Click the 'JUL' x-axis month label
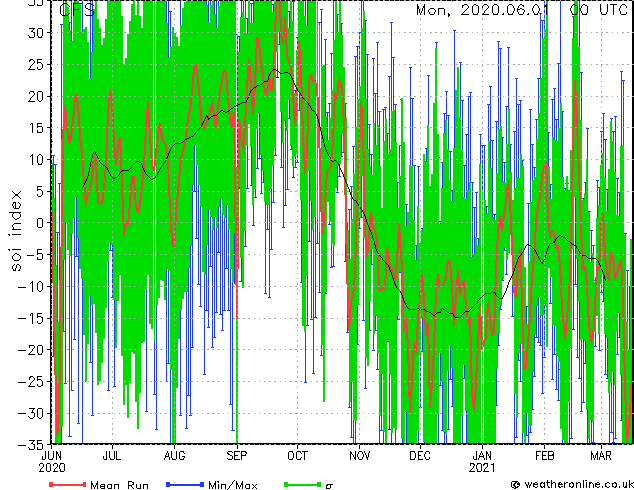634x490 pixels. pyautogui.click(x=112, y=456)
